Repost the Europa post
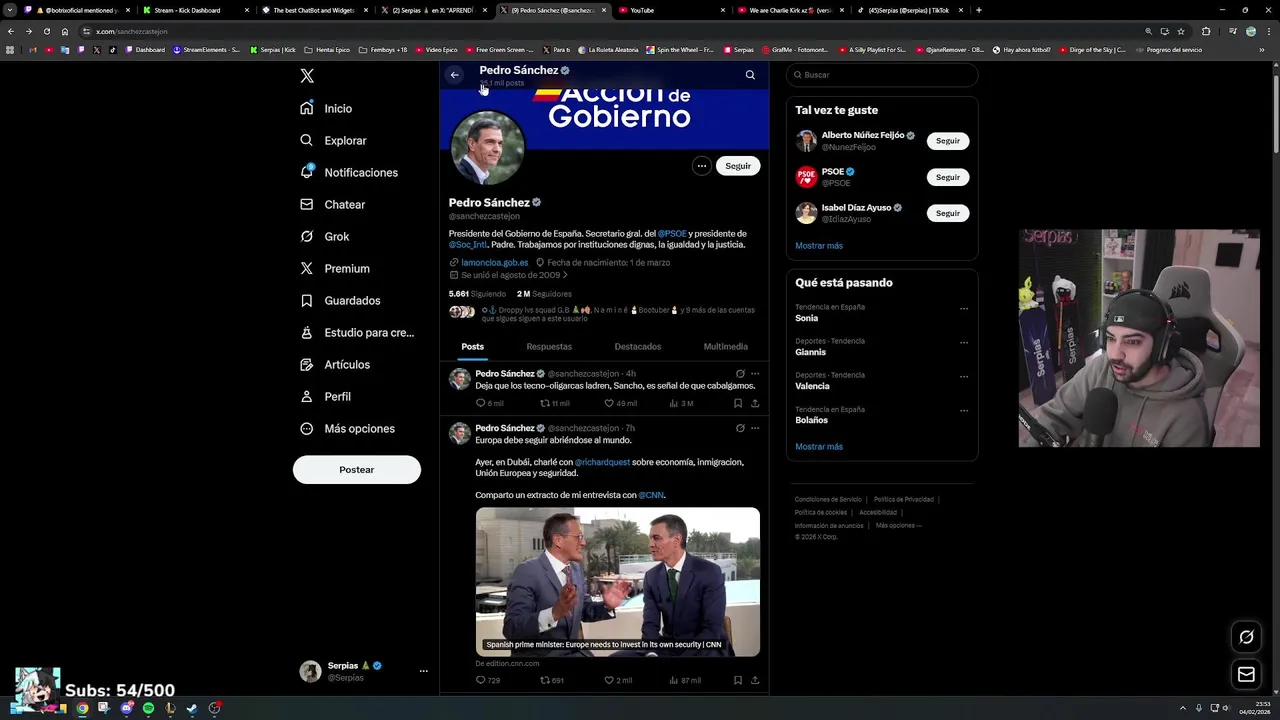 click(545, 680)
